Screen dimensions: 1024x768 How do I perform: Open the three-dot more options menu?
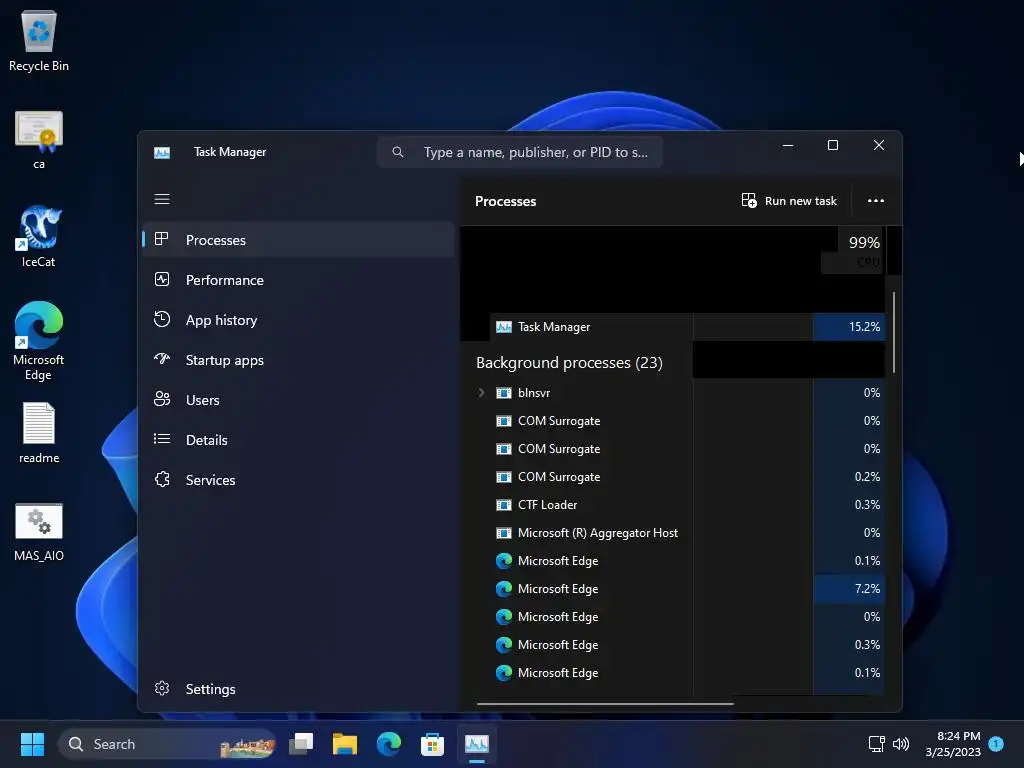(876, 201)
